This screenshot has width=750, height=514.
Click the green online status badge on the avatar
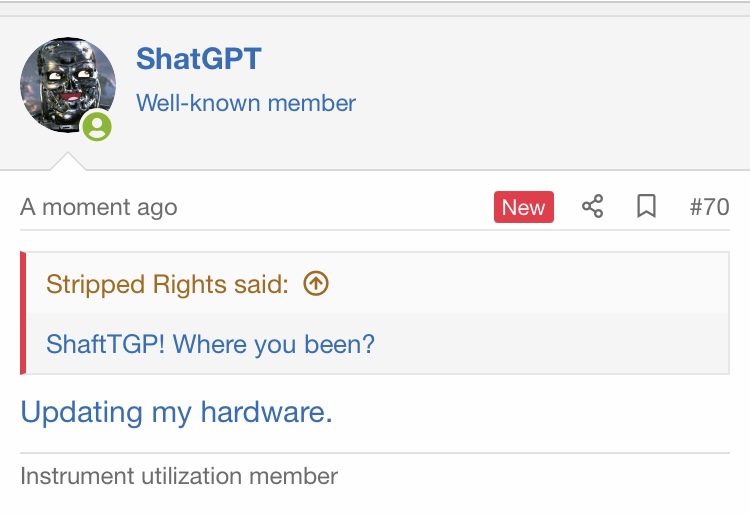pos(97,126)
